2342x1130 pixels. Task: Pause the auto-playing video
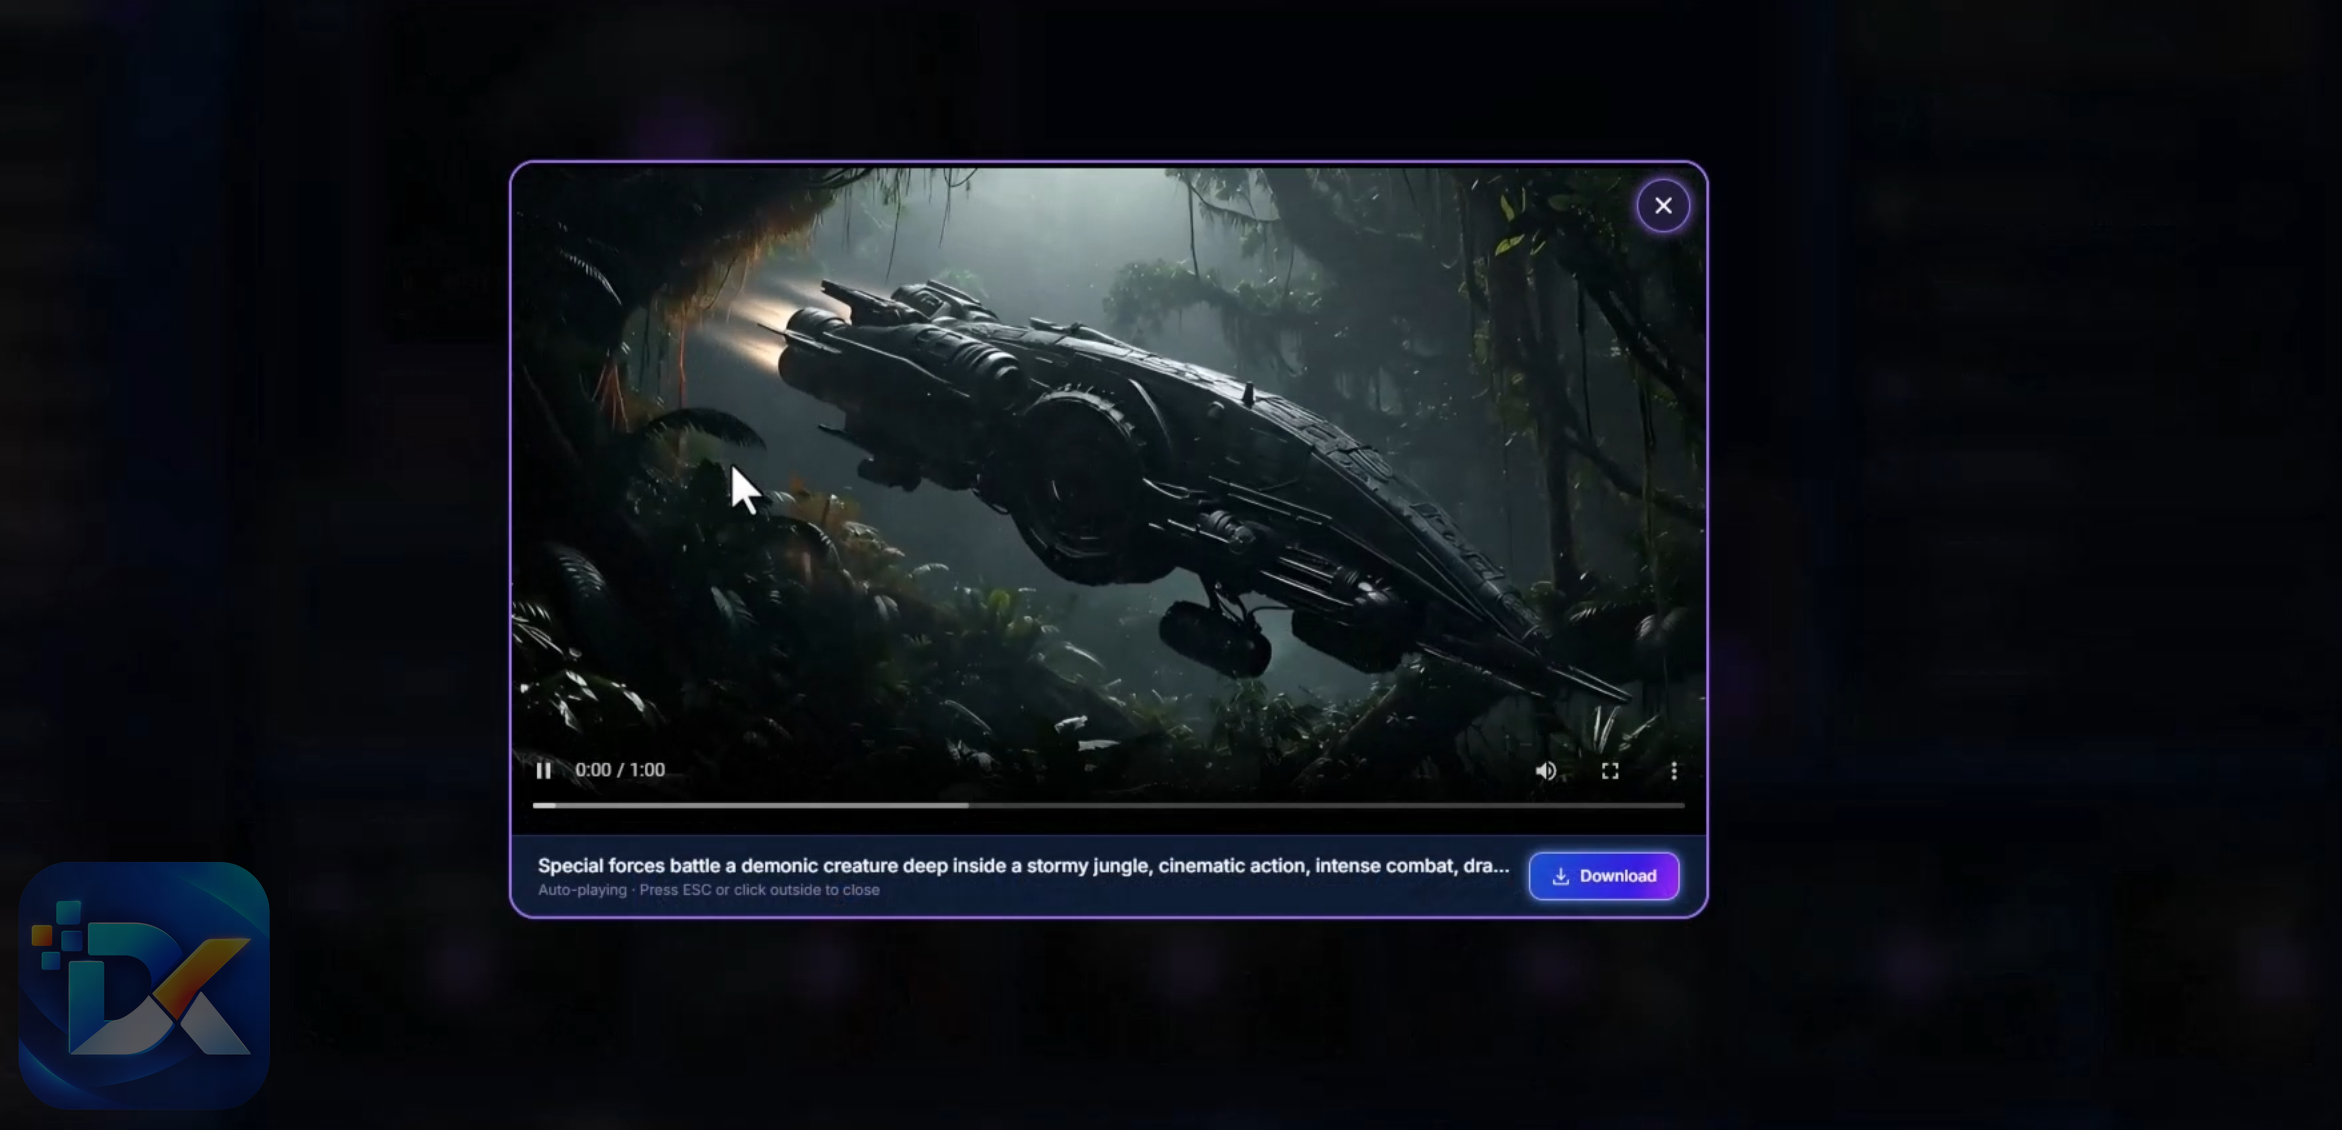[543, 770]
